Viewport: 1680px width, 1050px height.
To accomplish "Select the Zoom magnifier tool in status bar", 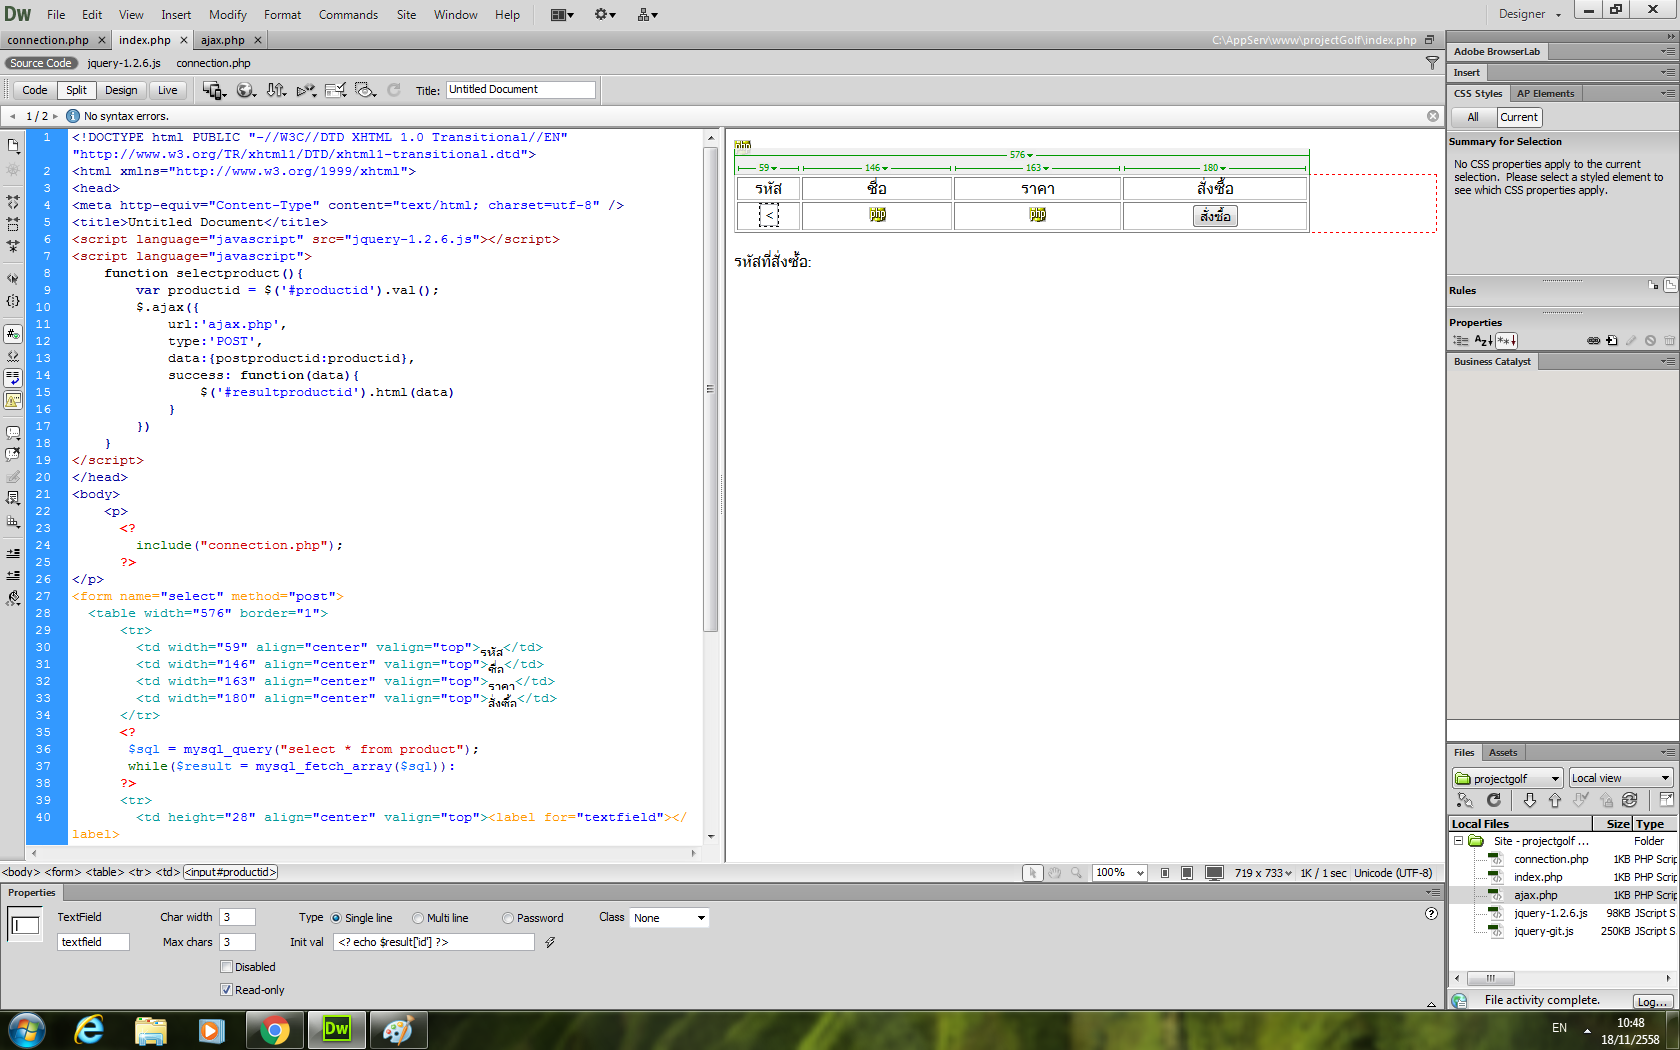I will [1077, 873].
